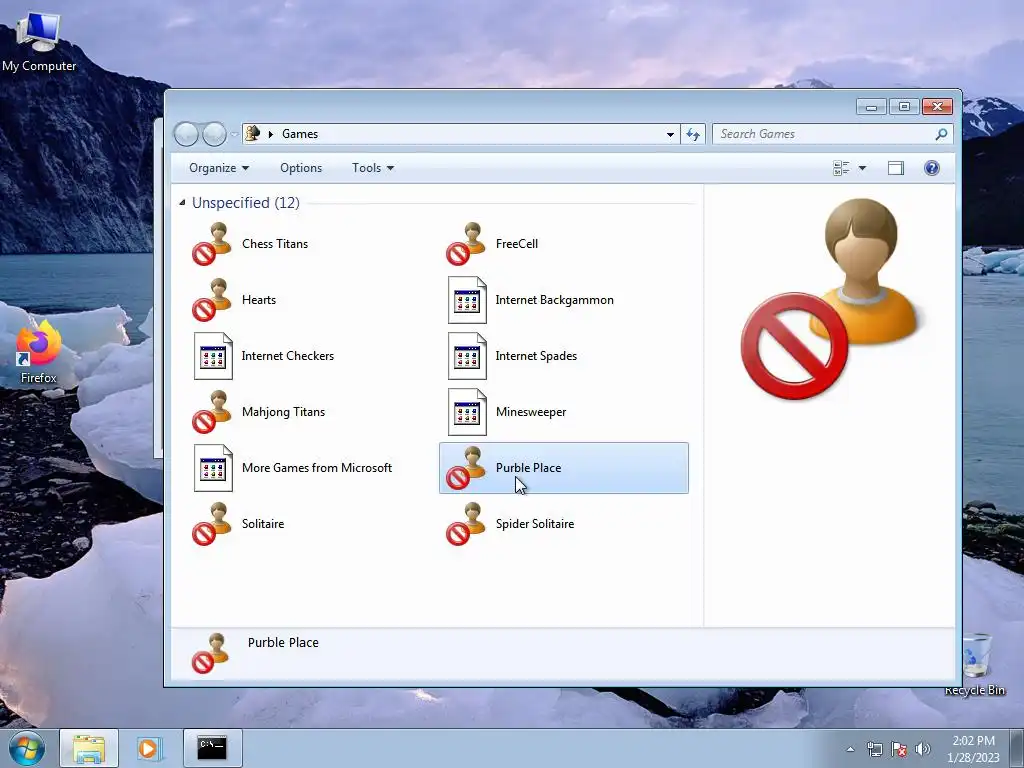Click the Recycle Bin desktop icon
1024x768 pixels.
[x=976, y=664]
